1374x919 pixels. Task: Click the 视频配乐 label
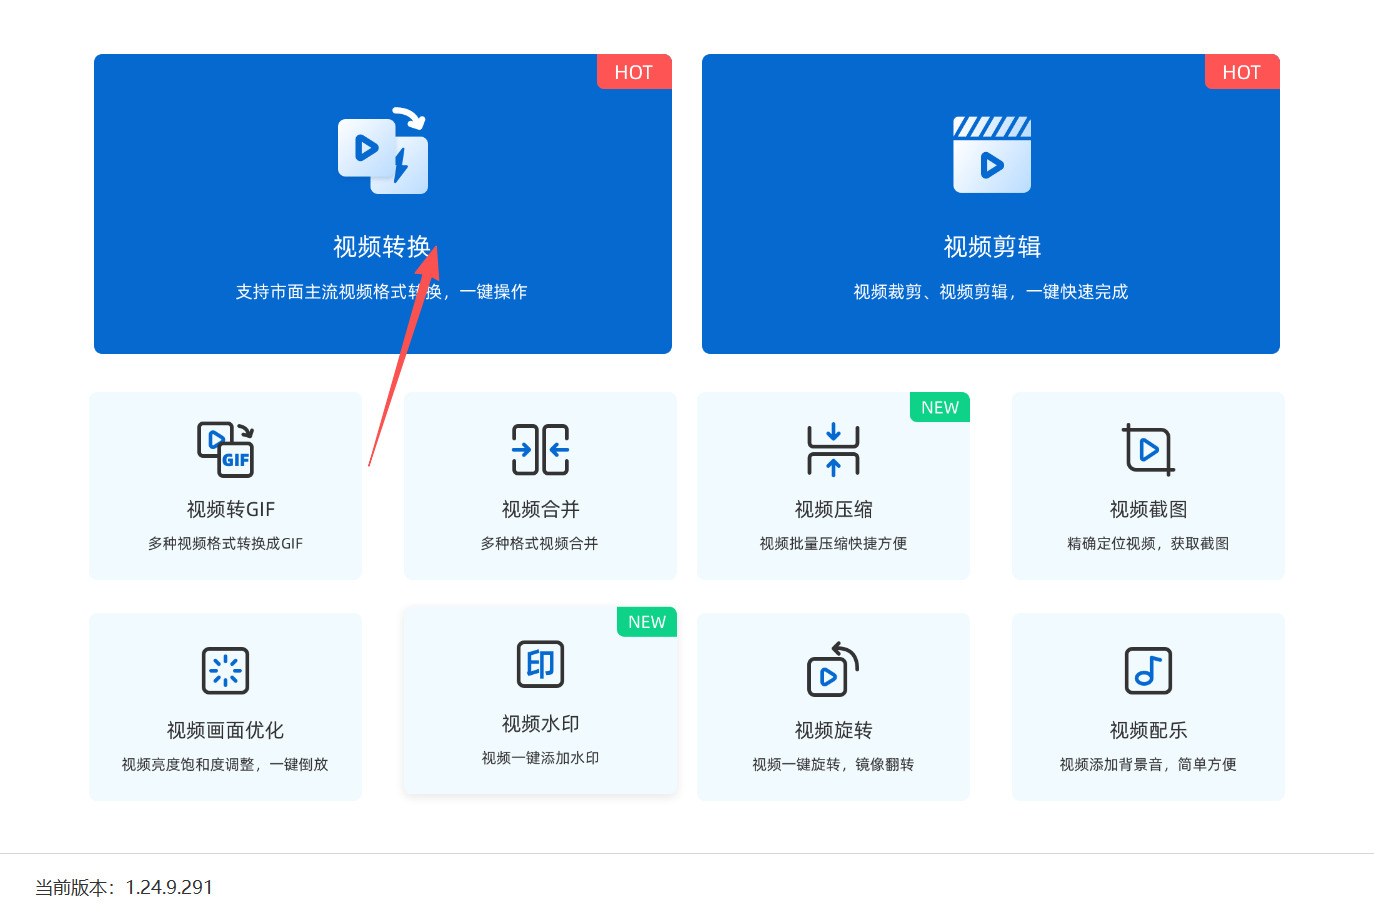tap(1148, 731)
